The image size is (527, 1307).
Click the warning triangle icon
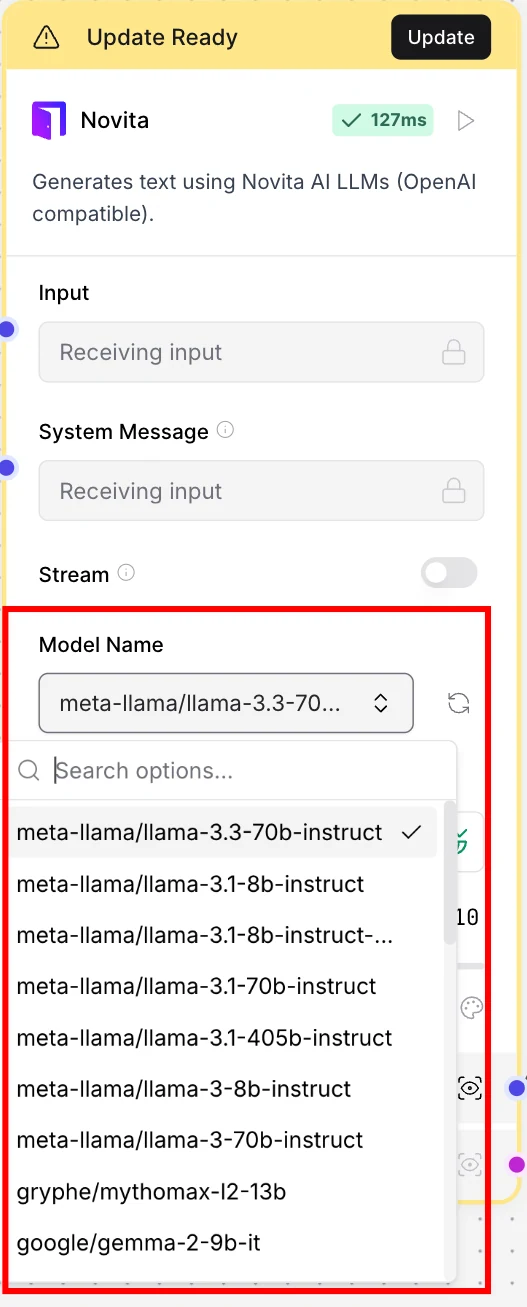pos(46,38)
